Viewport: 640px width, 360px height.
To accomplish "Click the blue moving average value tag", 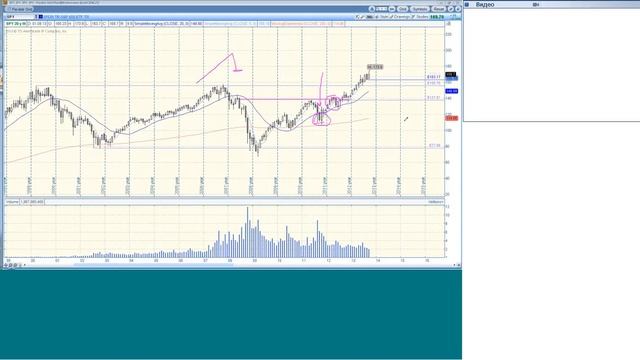I will click(452, 91).
